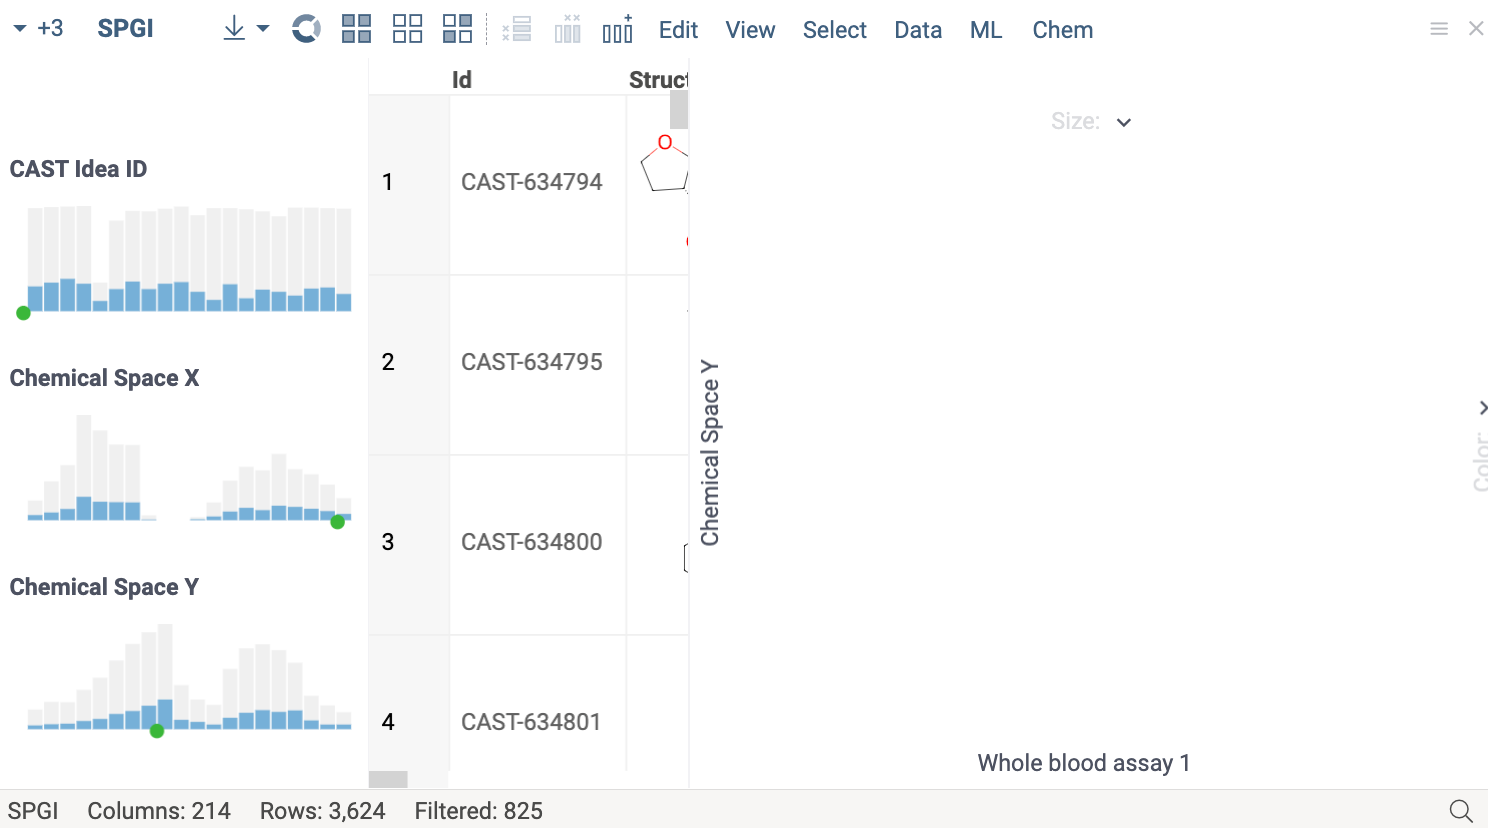Select the first grid layout icon
The image size is (1488, 828).
click(x=356, y=28)
